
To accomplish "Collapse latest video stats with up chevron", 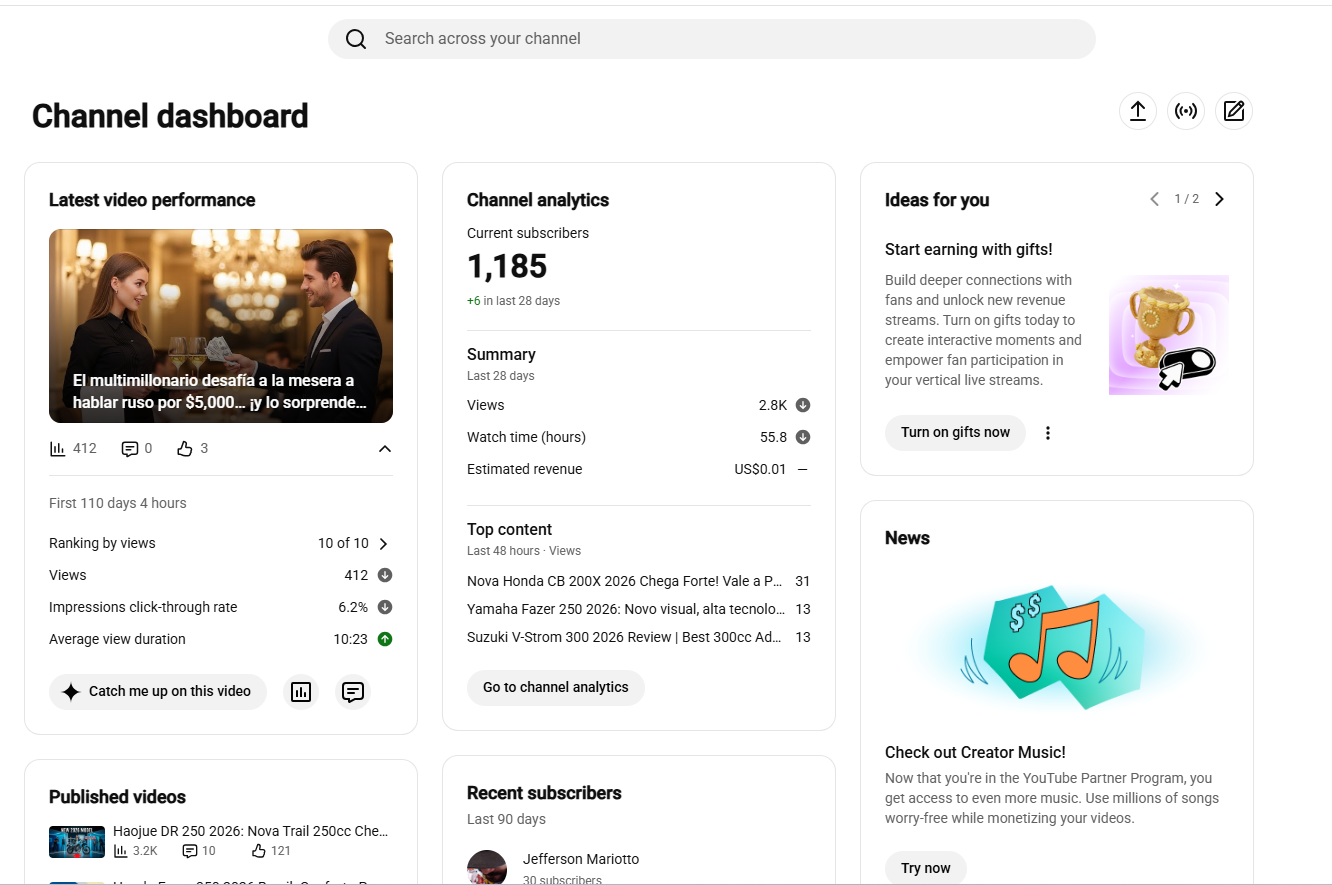I will pyautogui.click(x=385, y=449).
